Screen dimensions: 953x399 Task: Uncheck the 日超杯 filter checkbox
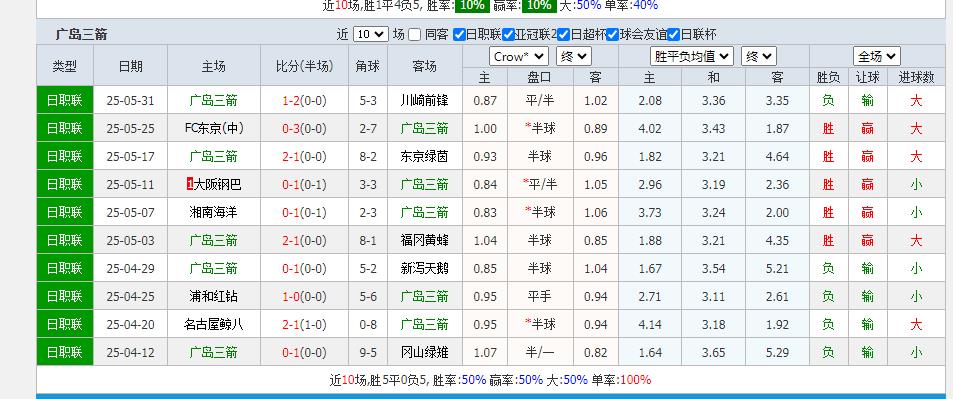[563, 35]
